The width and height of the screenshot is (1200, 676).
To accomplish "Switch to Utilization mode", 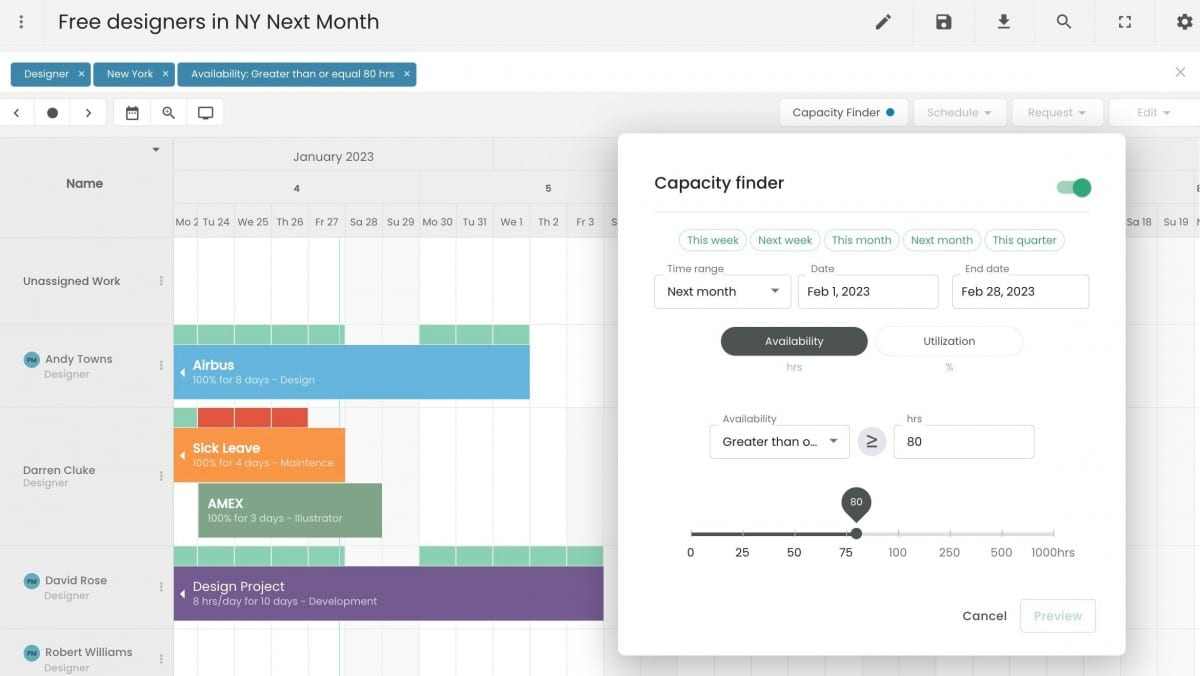I will point(948,341).
